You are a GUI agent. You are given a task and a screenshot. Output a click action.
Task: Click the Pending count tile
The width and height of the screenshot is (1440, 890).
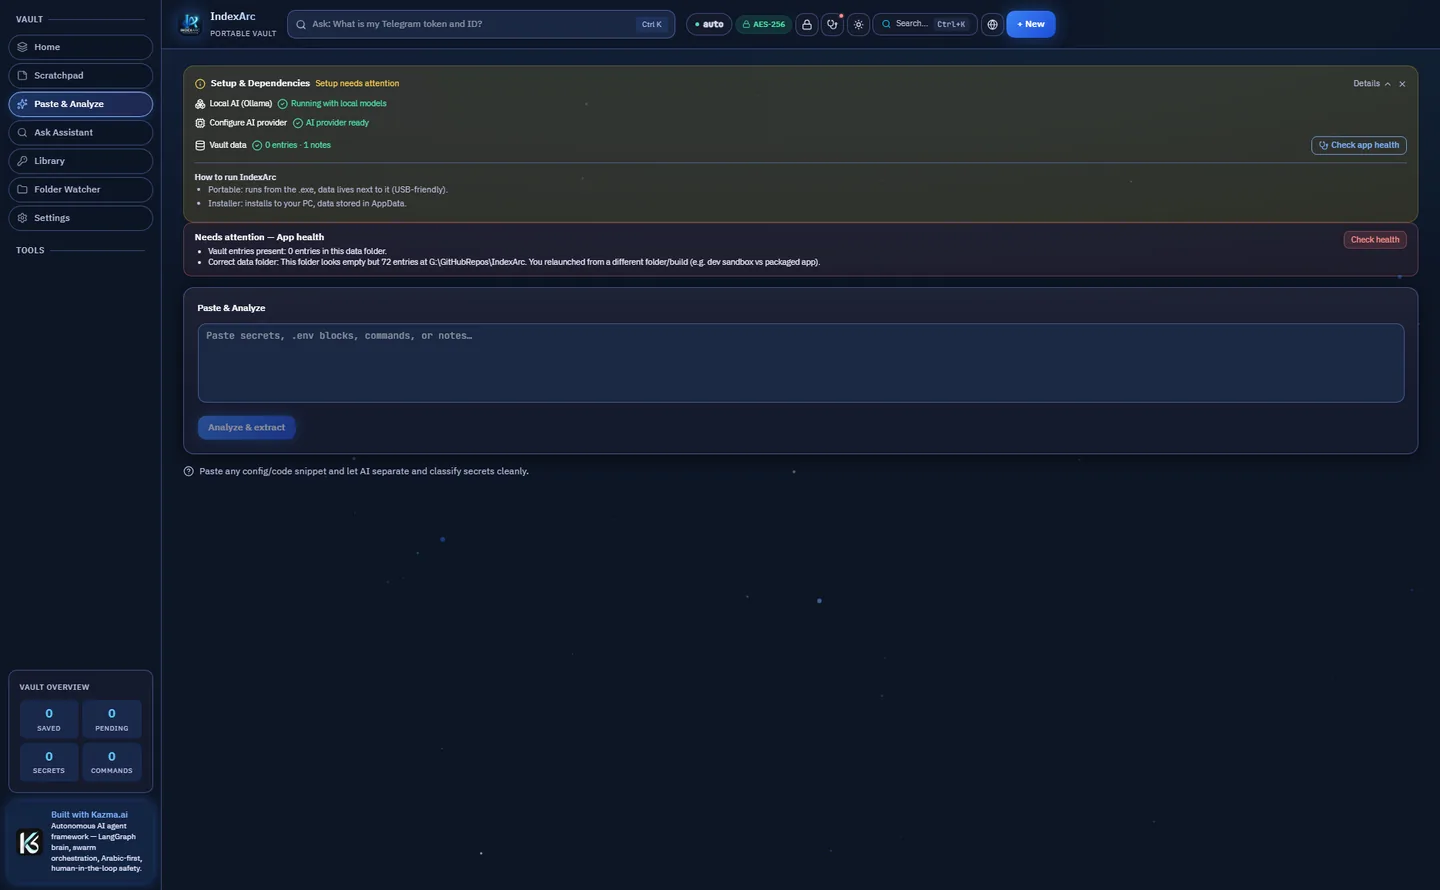[x=112, y=719]
